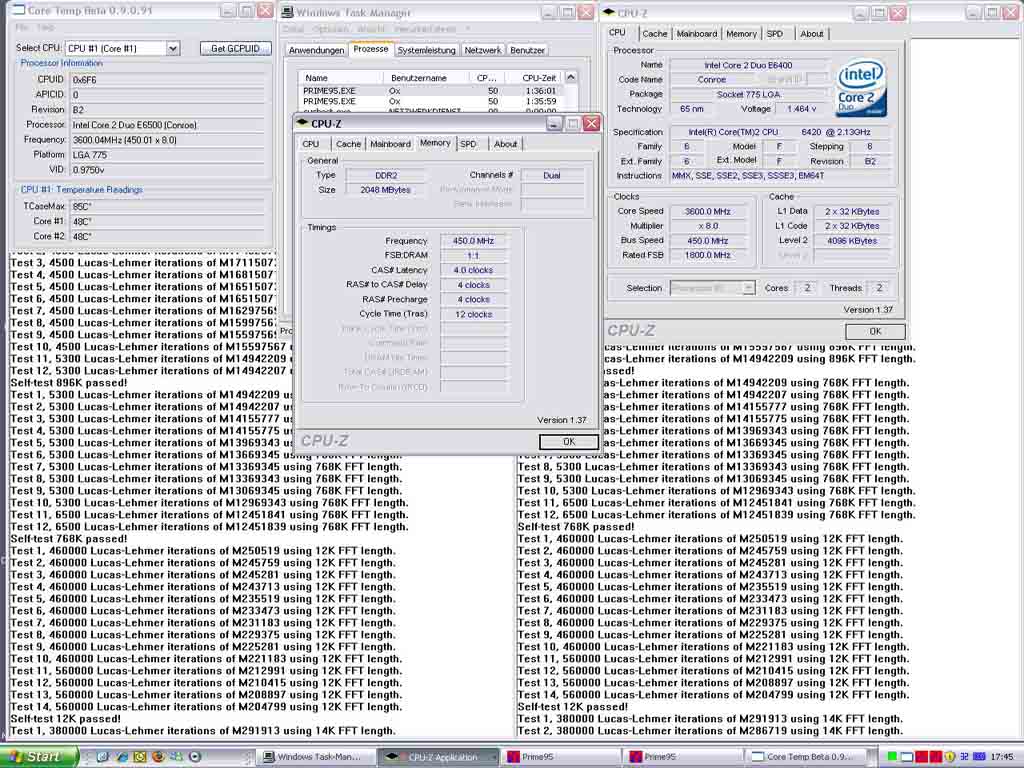Select PRIME95.EXE row with time 1:36:01

(430, 91)
